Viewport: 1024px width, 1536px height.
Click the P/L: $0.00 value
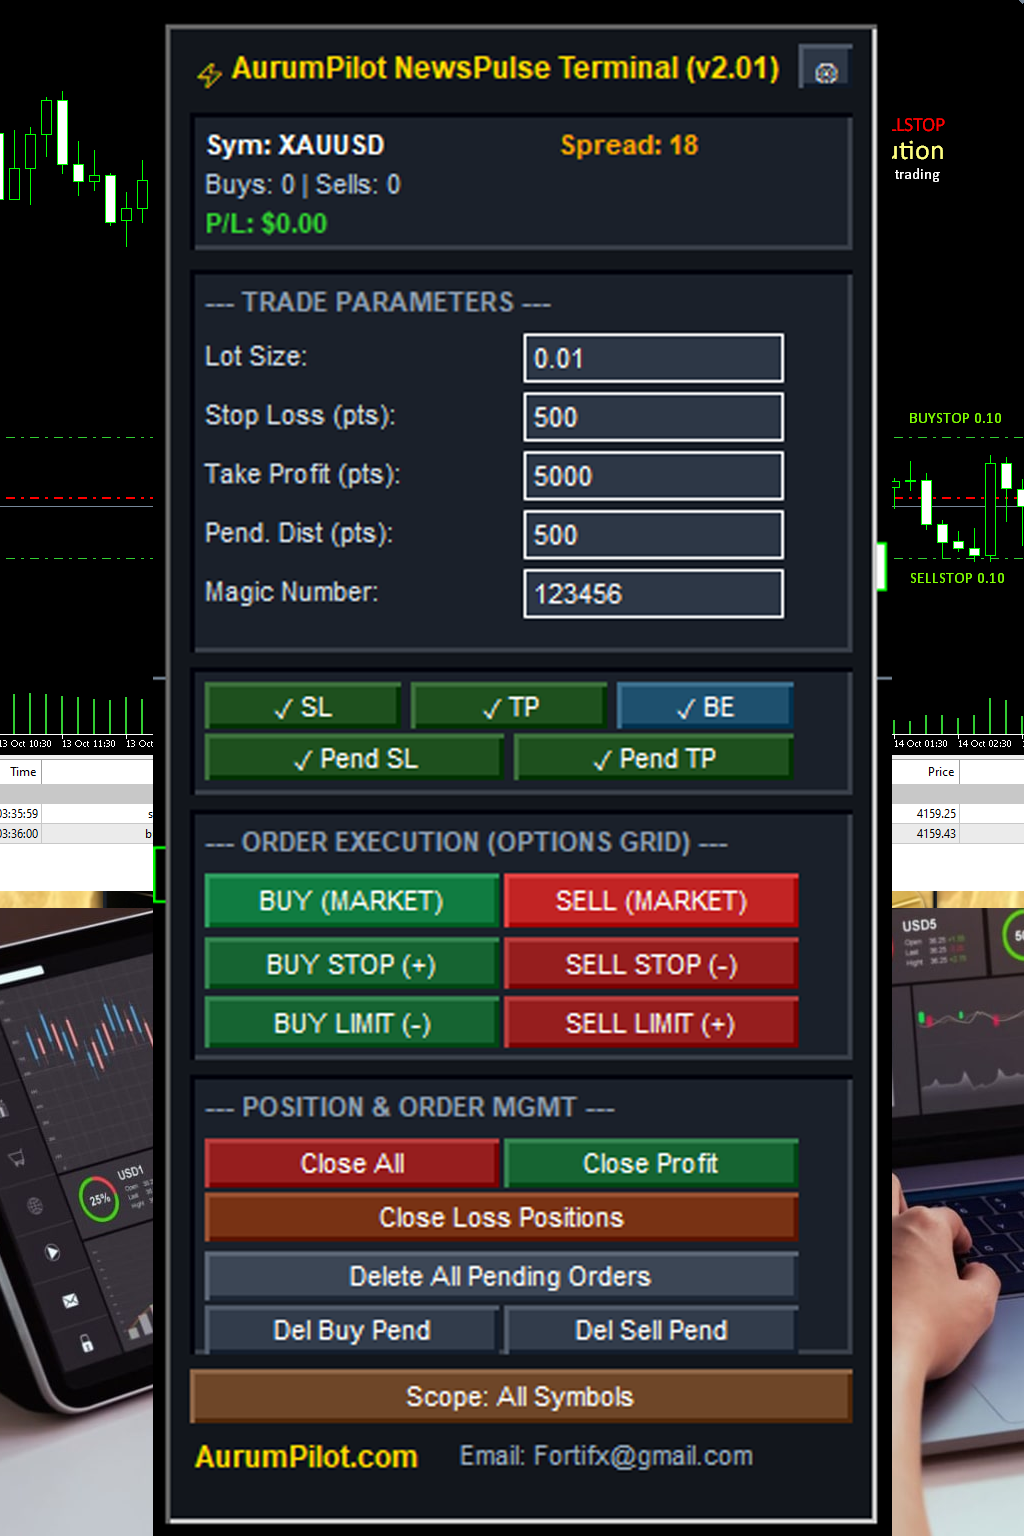(266, 224)
